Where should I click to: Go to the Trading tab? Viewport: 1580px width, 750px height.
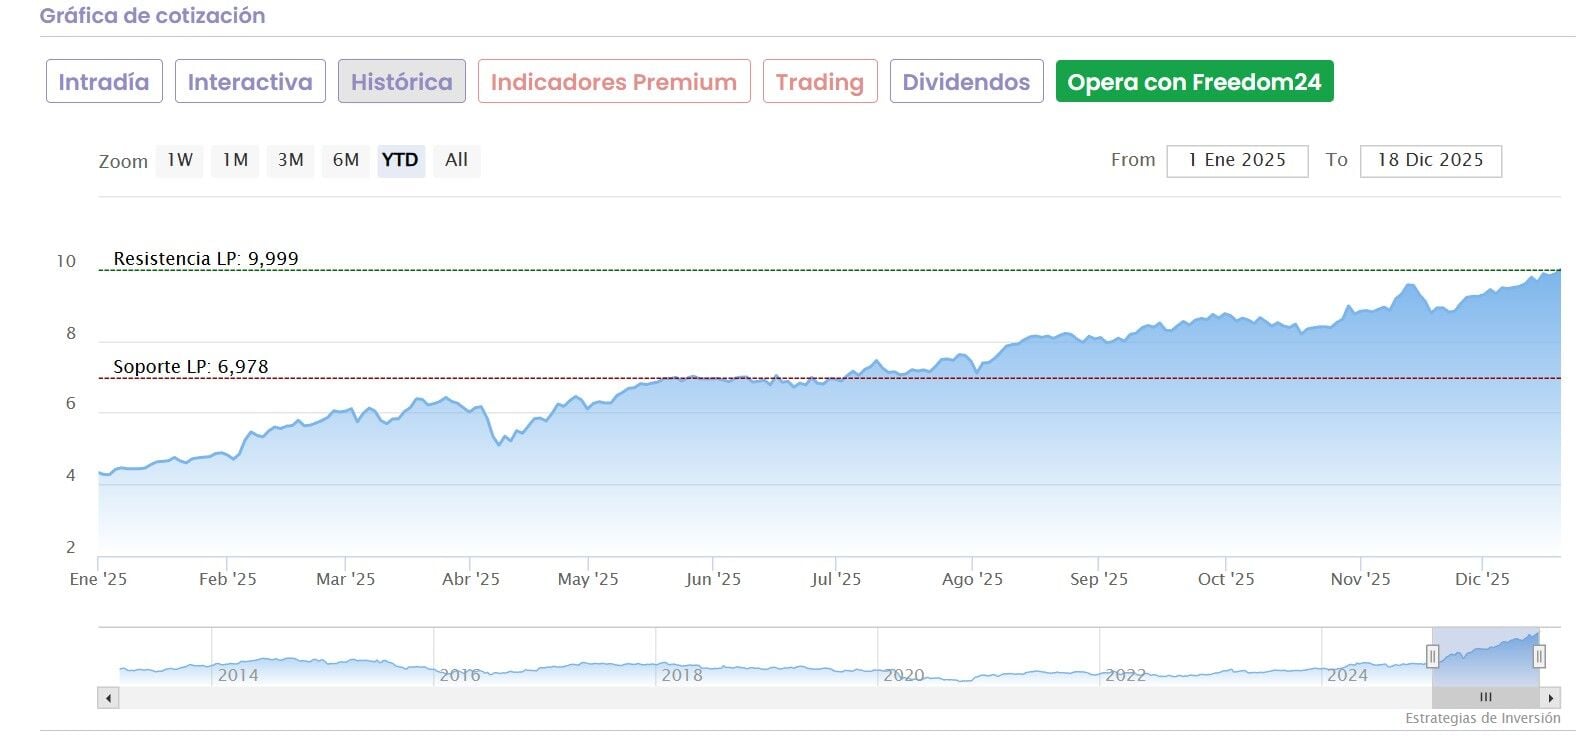(x=819, y=82)
